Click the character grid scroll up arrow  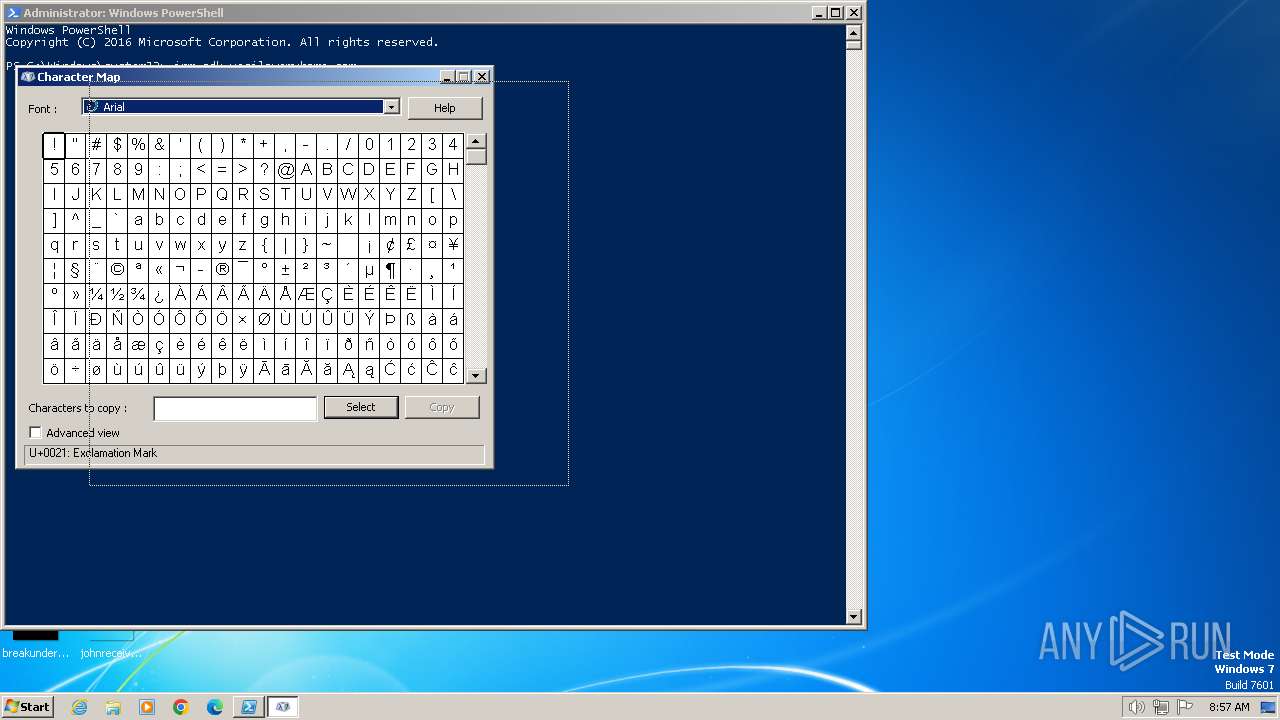tap(476, 142)
